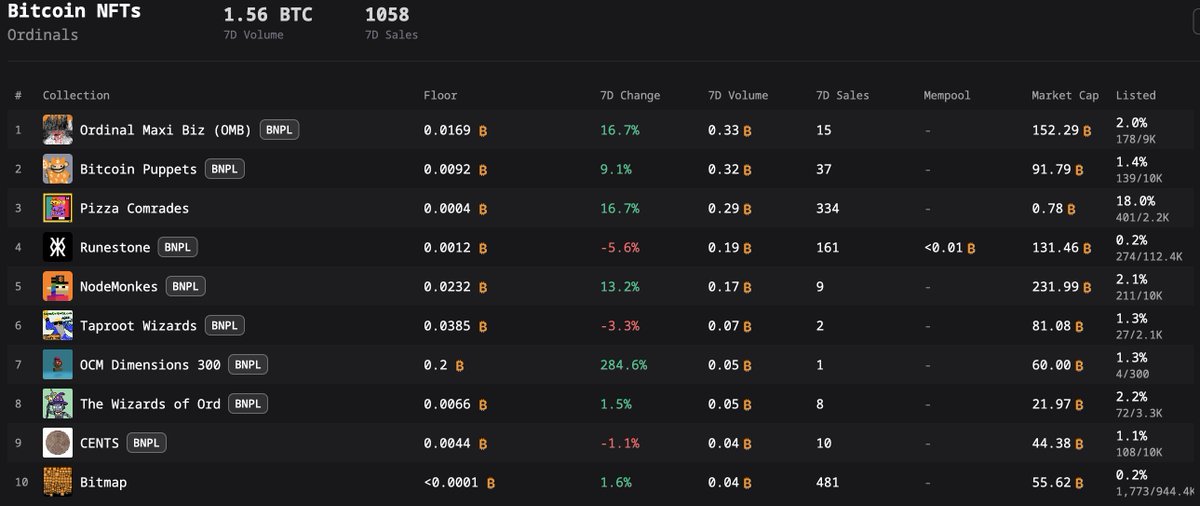1200x506 pixels.
Task: Click the OCM Dimensions 300 avatar
Action: click(57, 364)
